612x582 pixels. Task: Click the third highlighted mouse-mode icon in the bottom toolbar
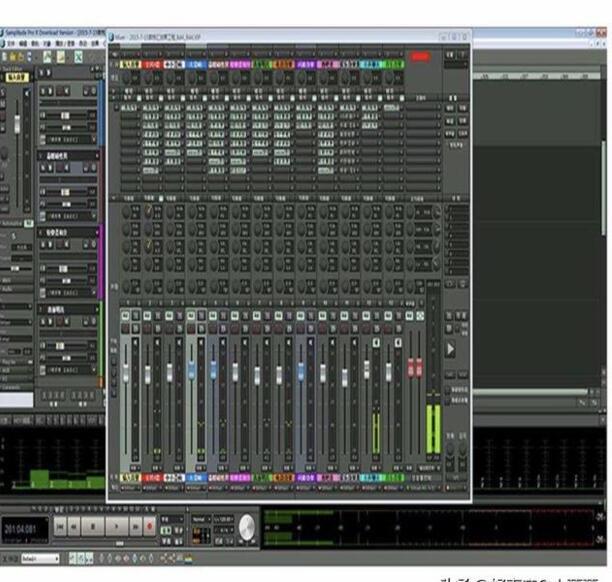pos(89,559)
